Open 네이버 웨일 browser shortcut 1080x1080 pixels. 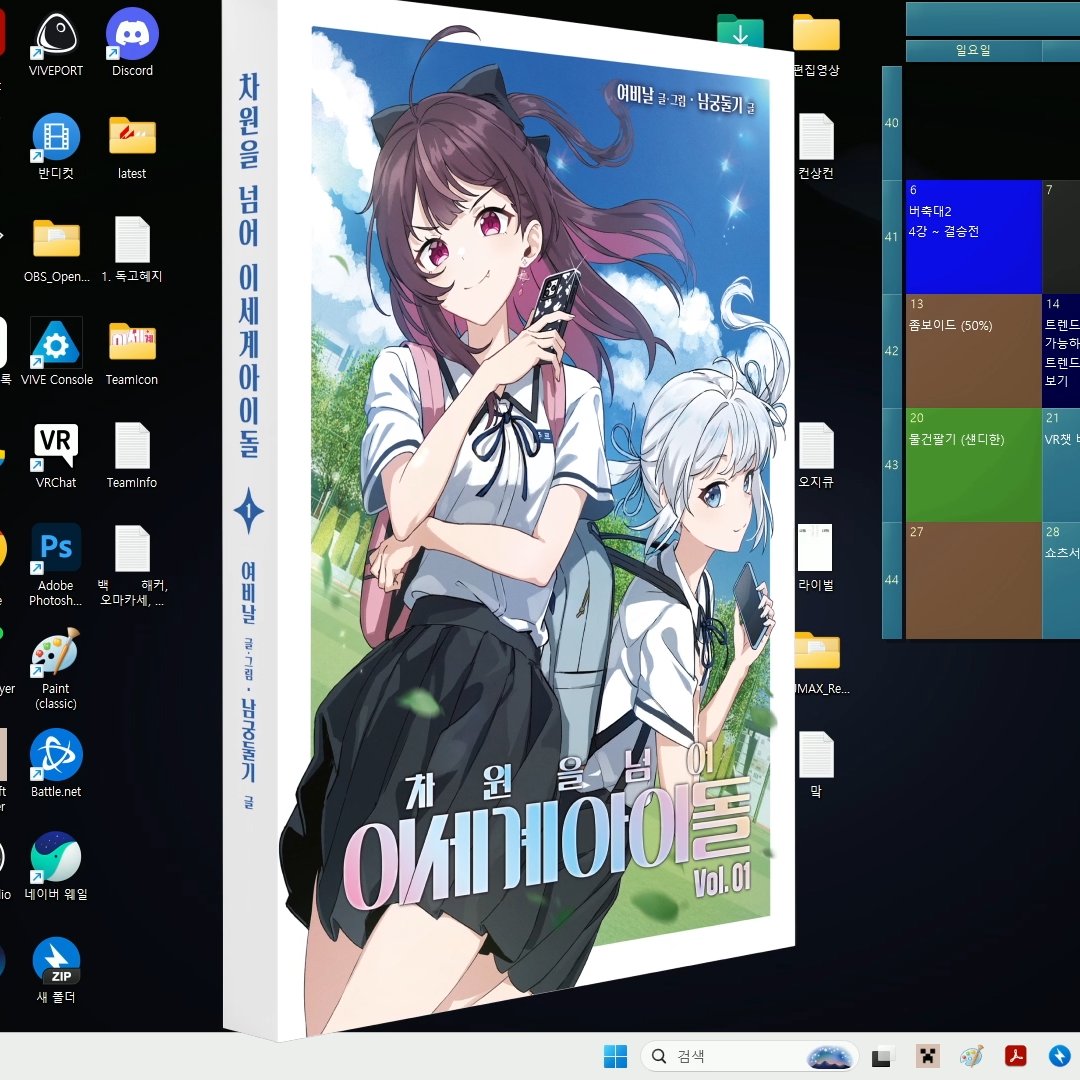click(56, 867)
